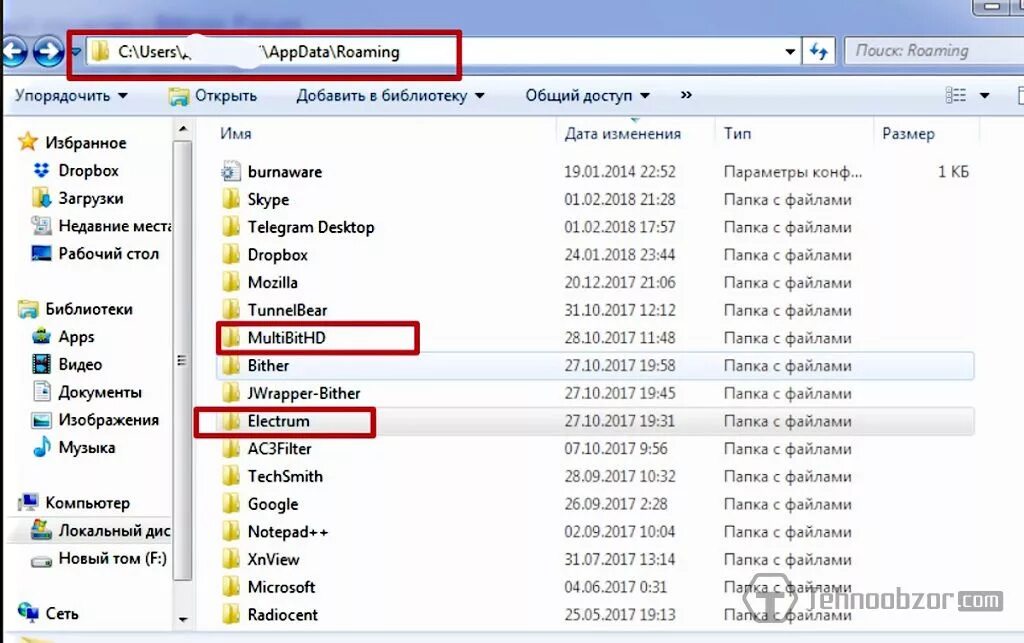Click the Параметры конф... type cell

[793, 172]
